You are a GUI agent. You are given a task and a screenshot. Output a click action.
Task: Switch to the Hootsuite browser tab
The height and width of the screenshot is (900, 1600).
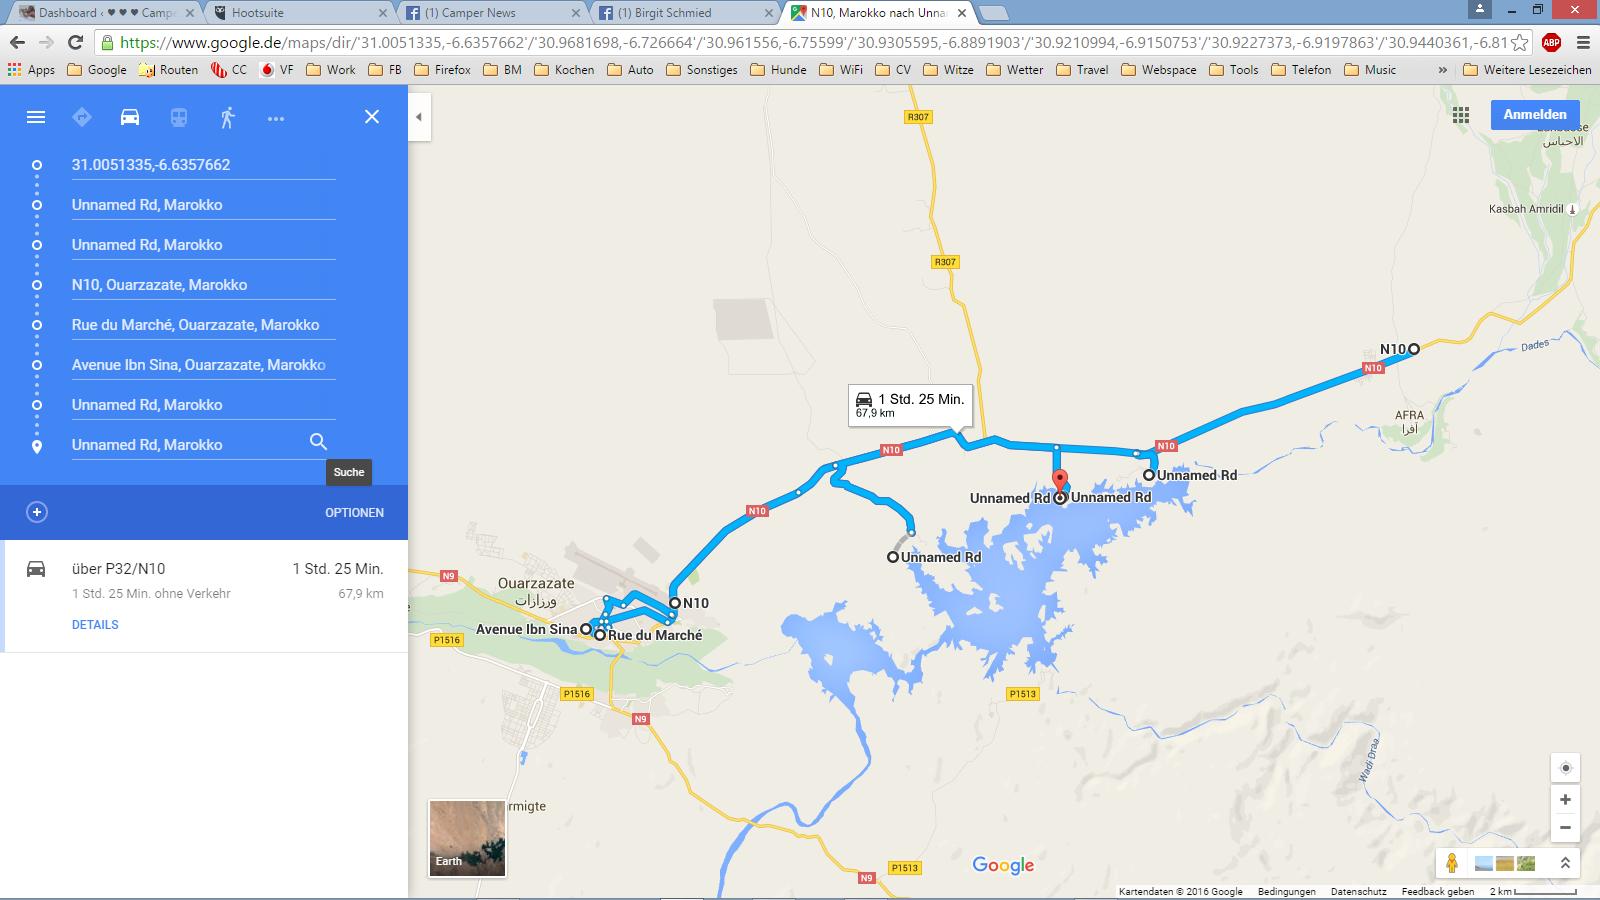tap(300, 13)
